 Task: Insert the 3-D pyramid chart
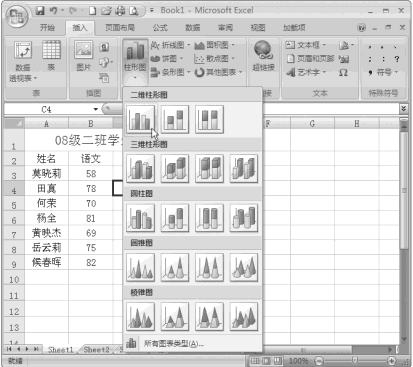[x=244, y=317]
